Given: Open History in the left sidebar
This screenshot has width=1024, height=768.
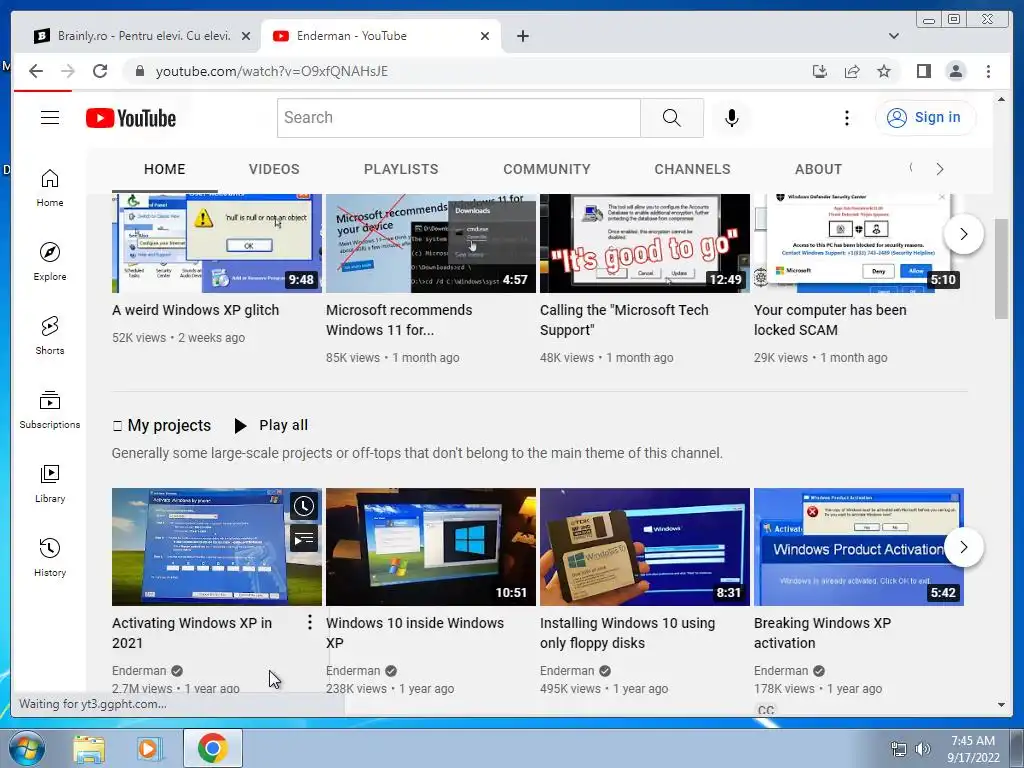Looking at the screenshot, I should [x=50, y=557].
